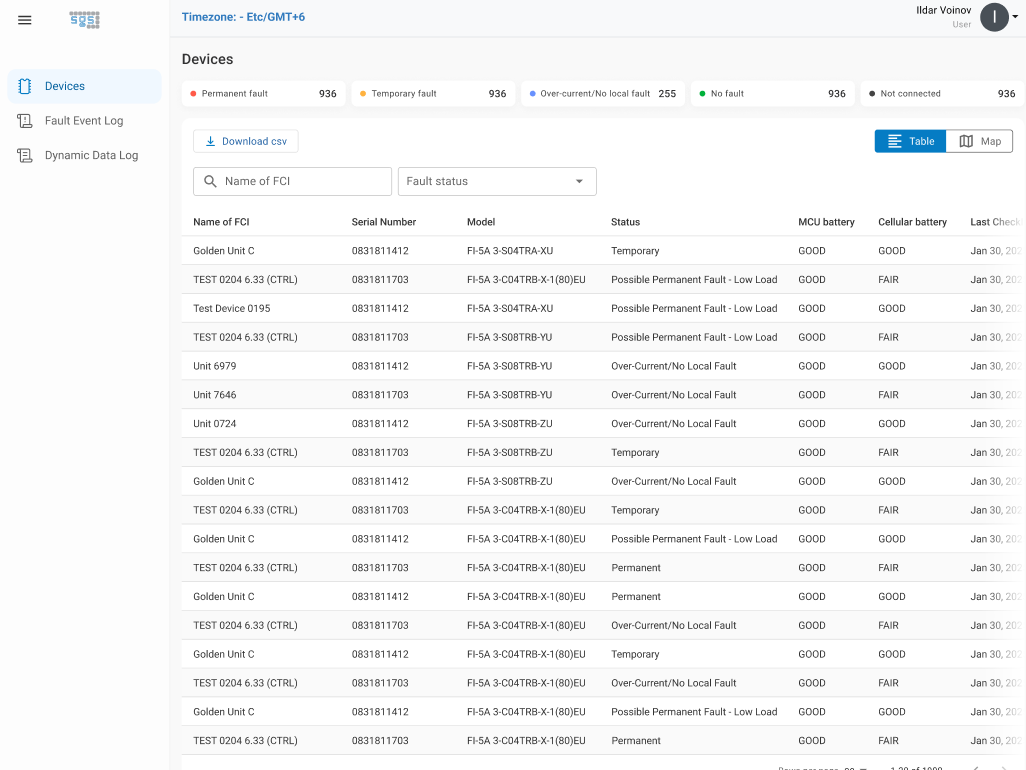
Task: Click the user avatar circle
Action: tap(994, 18)
